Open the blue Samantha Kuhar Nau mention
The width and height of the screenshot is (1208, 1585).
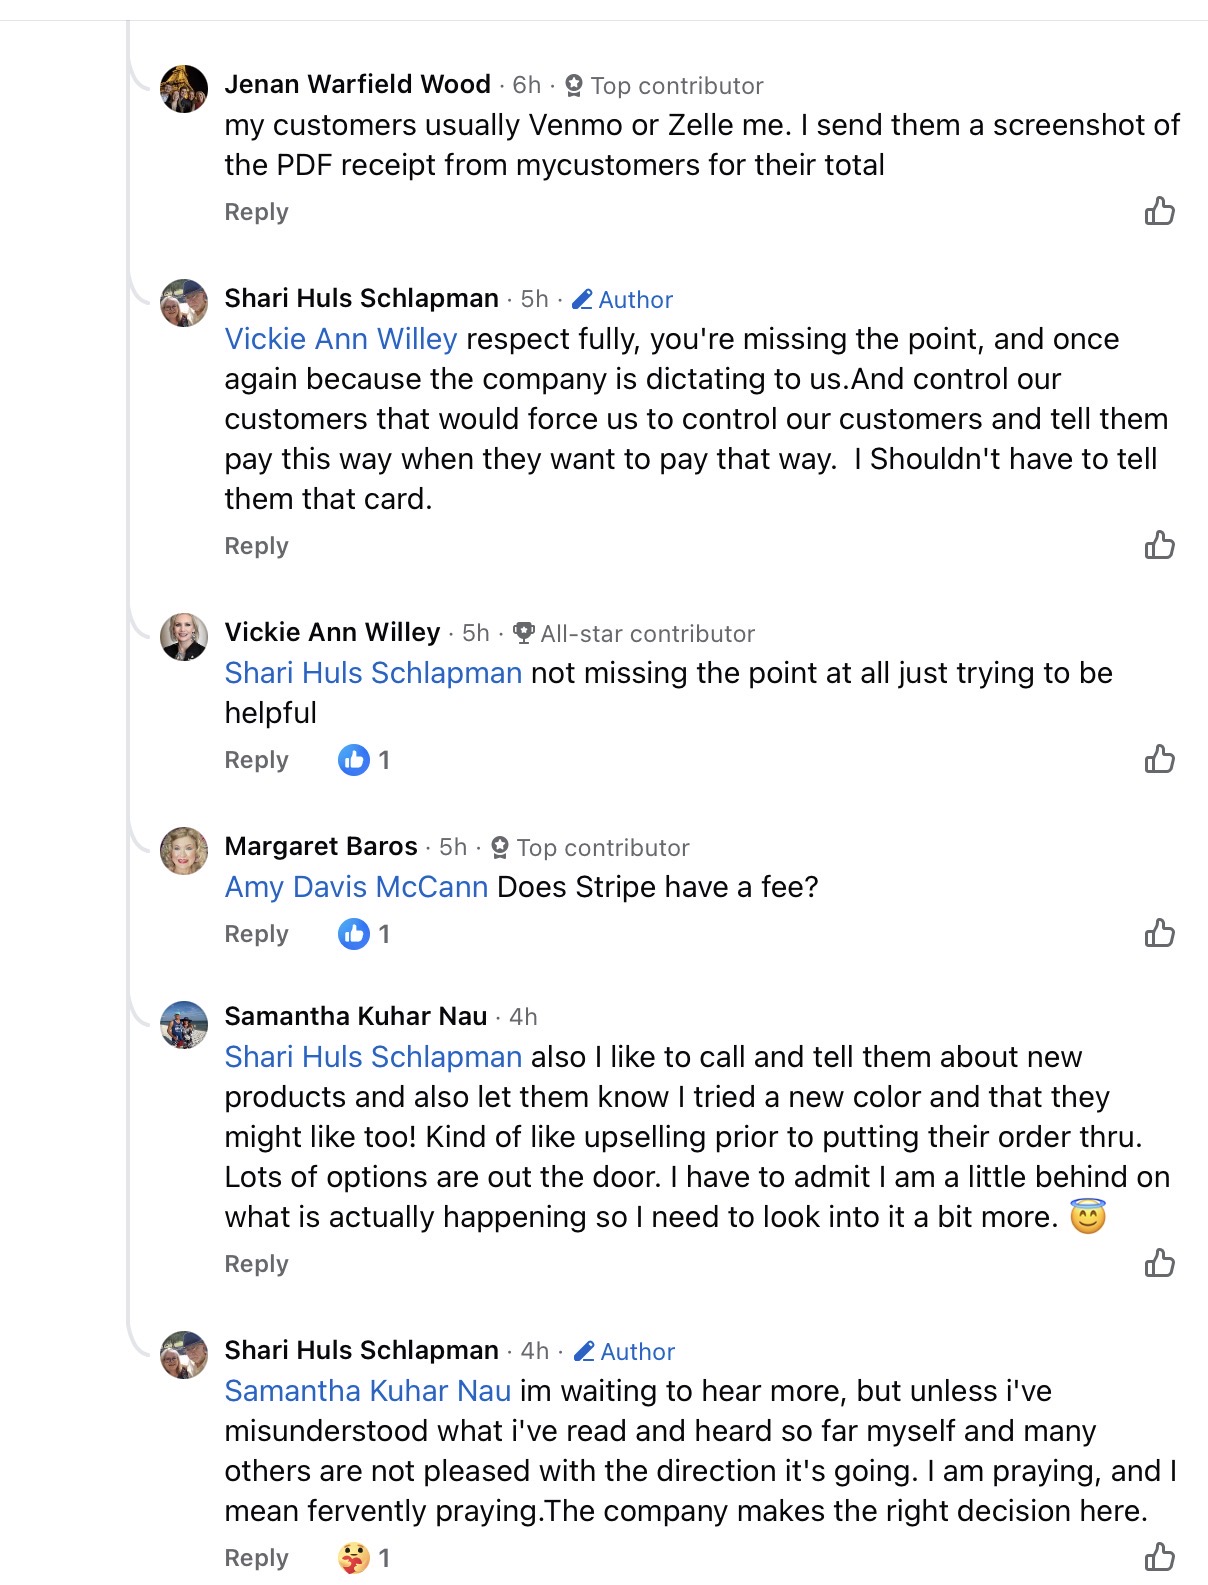(x=367, y=1391)
